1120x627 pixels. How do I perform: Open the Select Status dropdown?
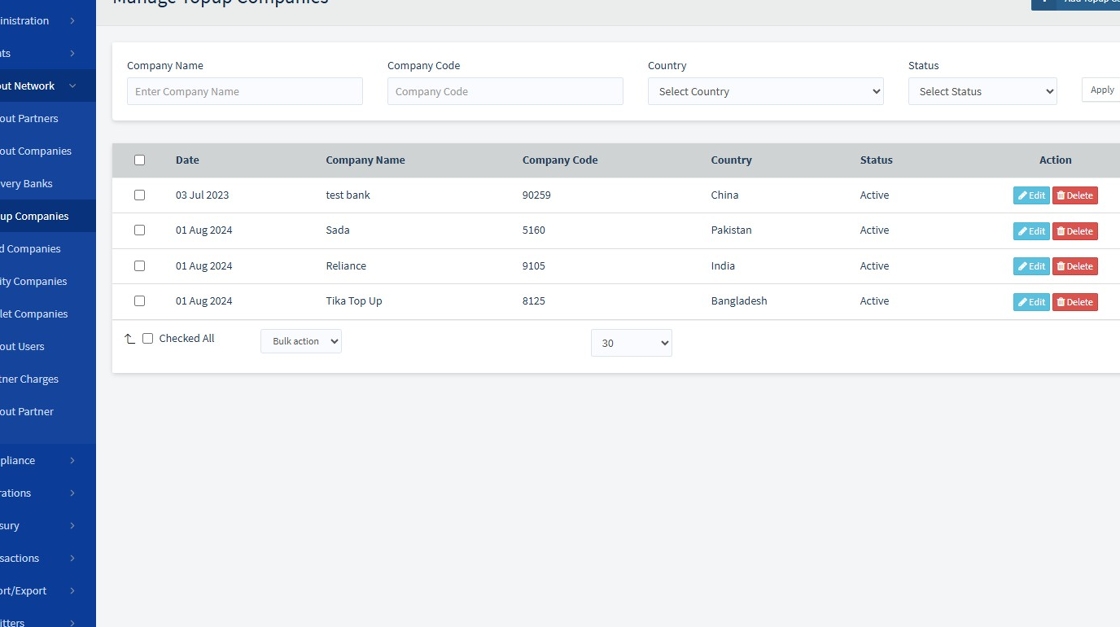(982, 92)
